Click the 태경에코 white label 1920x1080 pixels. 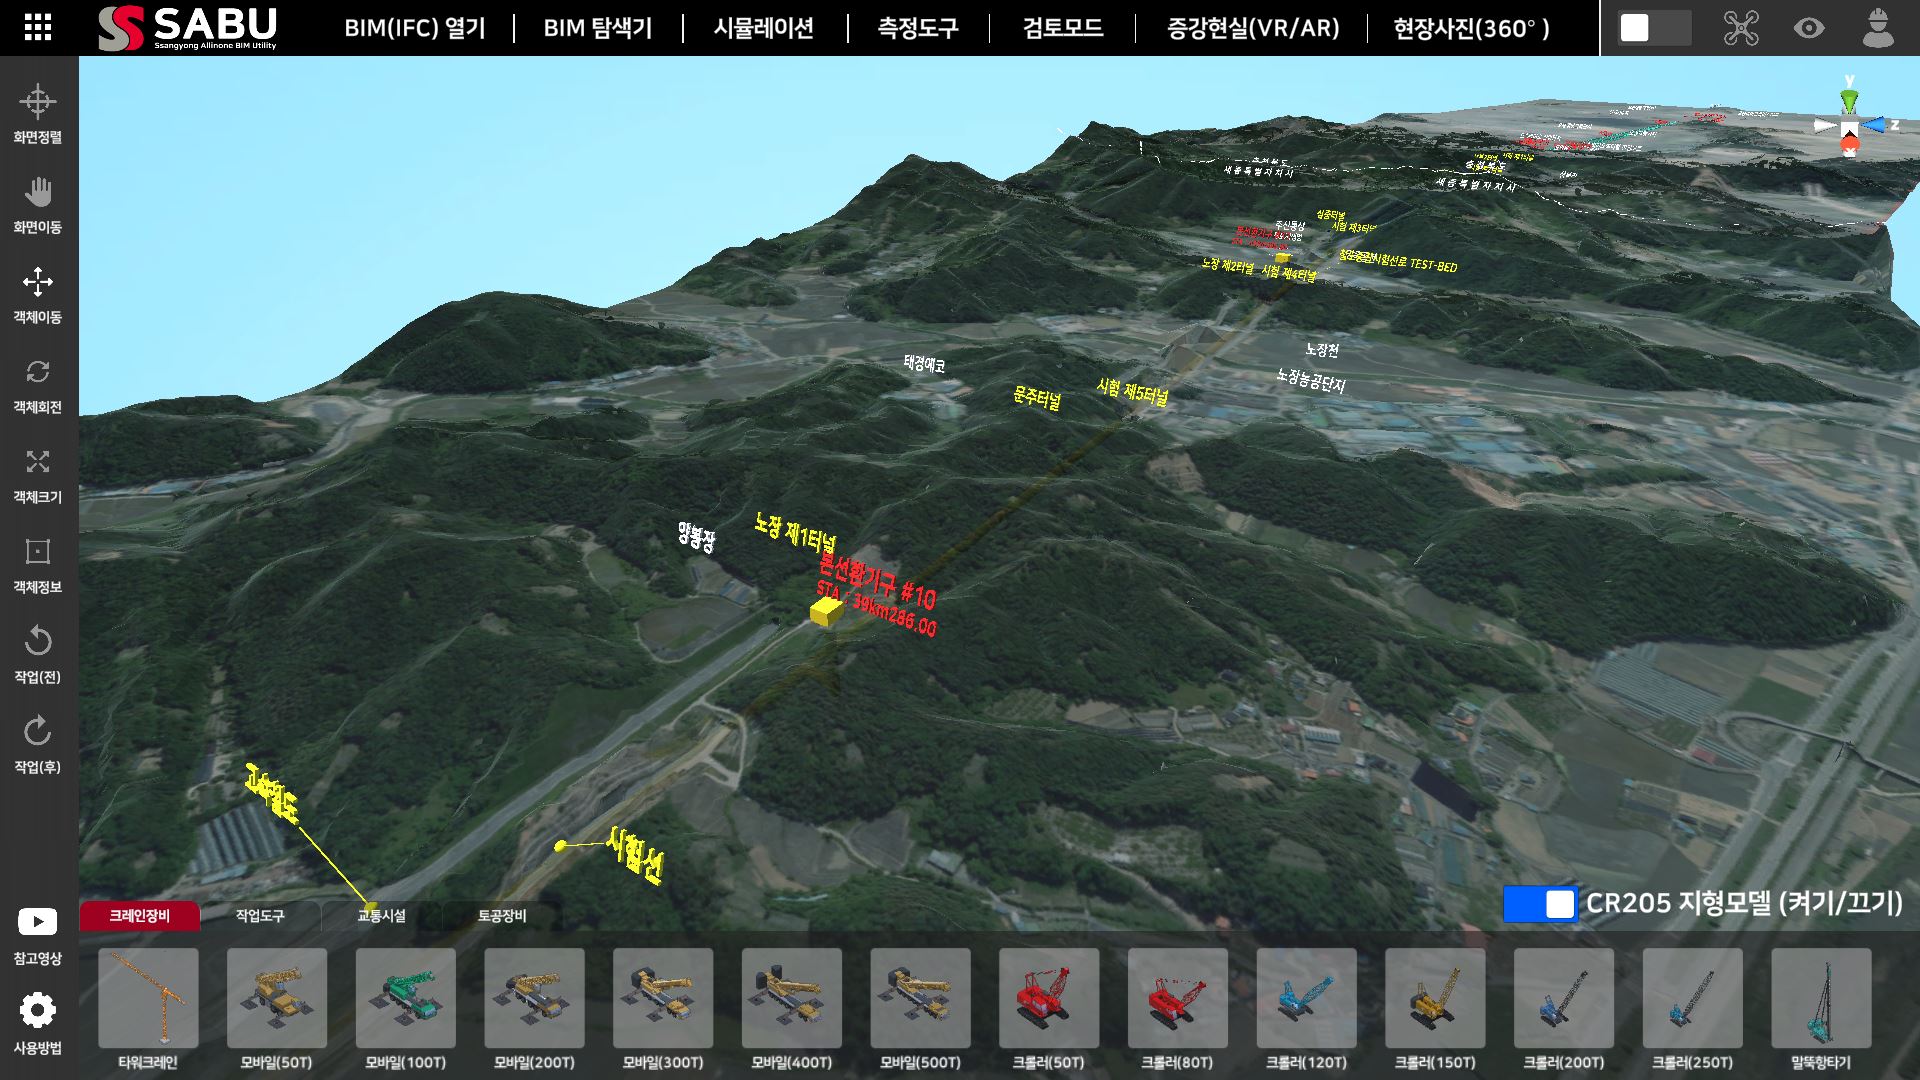coord(924,364)
